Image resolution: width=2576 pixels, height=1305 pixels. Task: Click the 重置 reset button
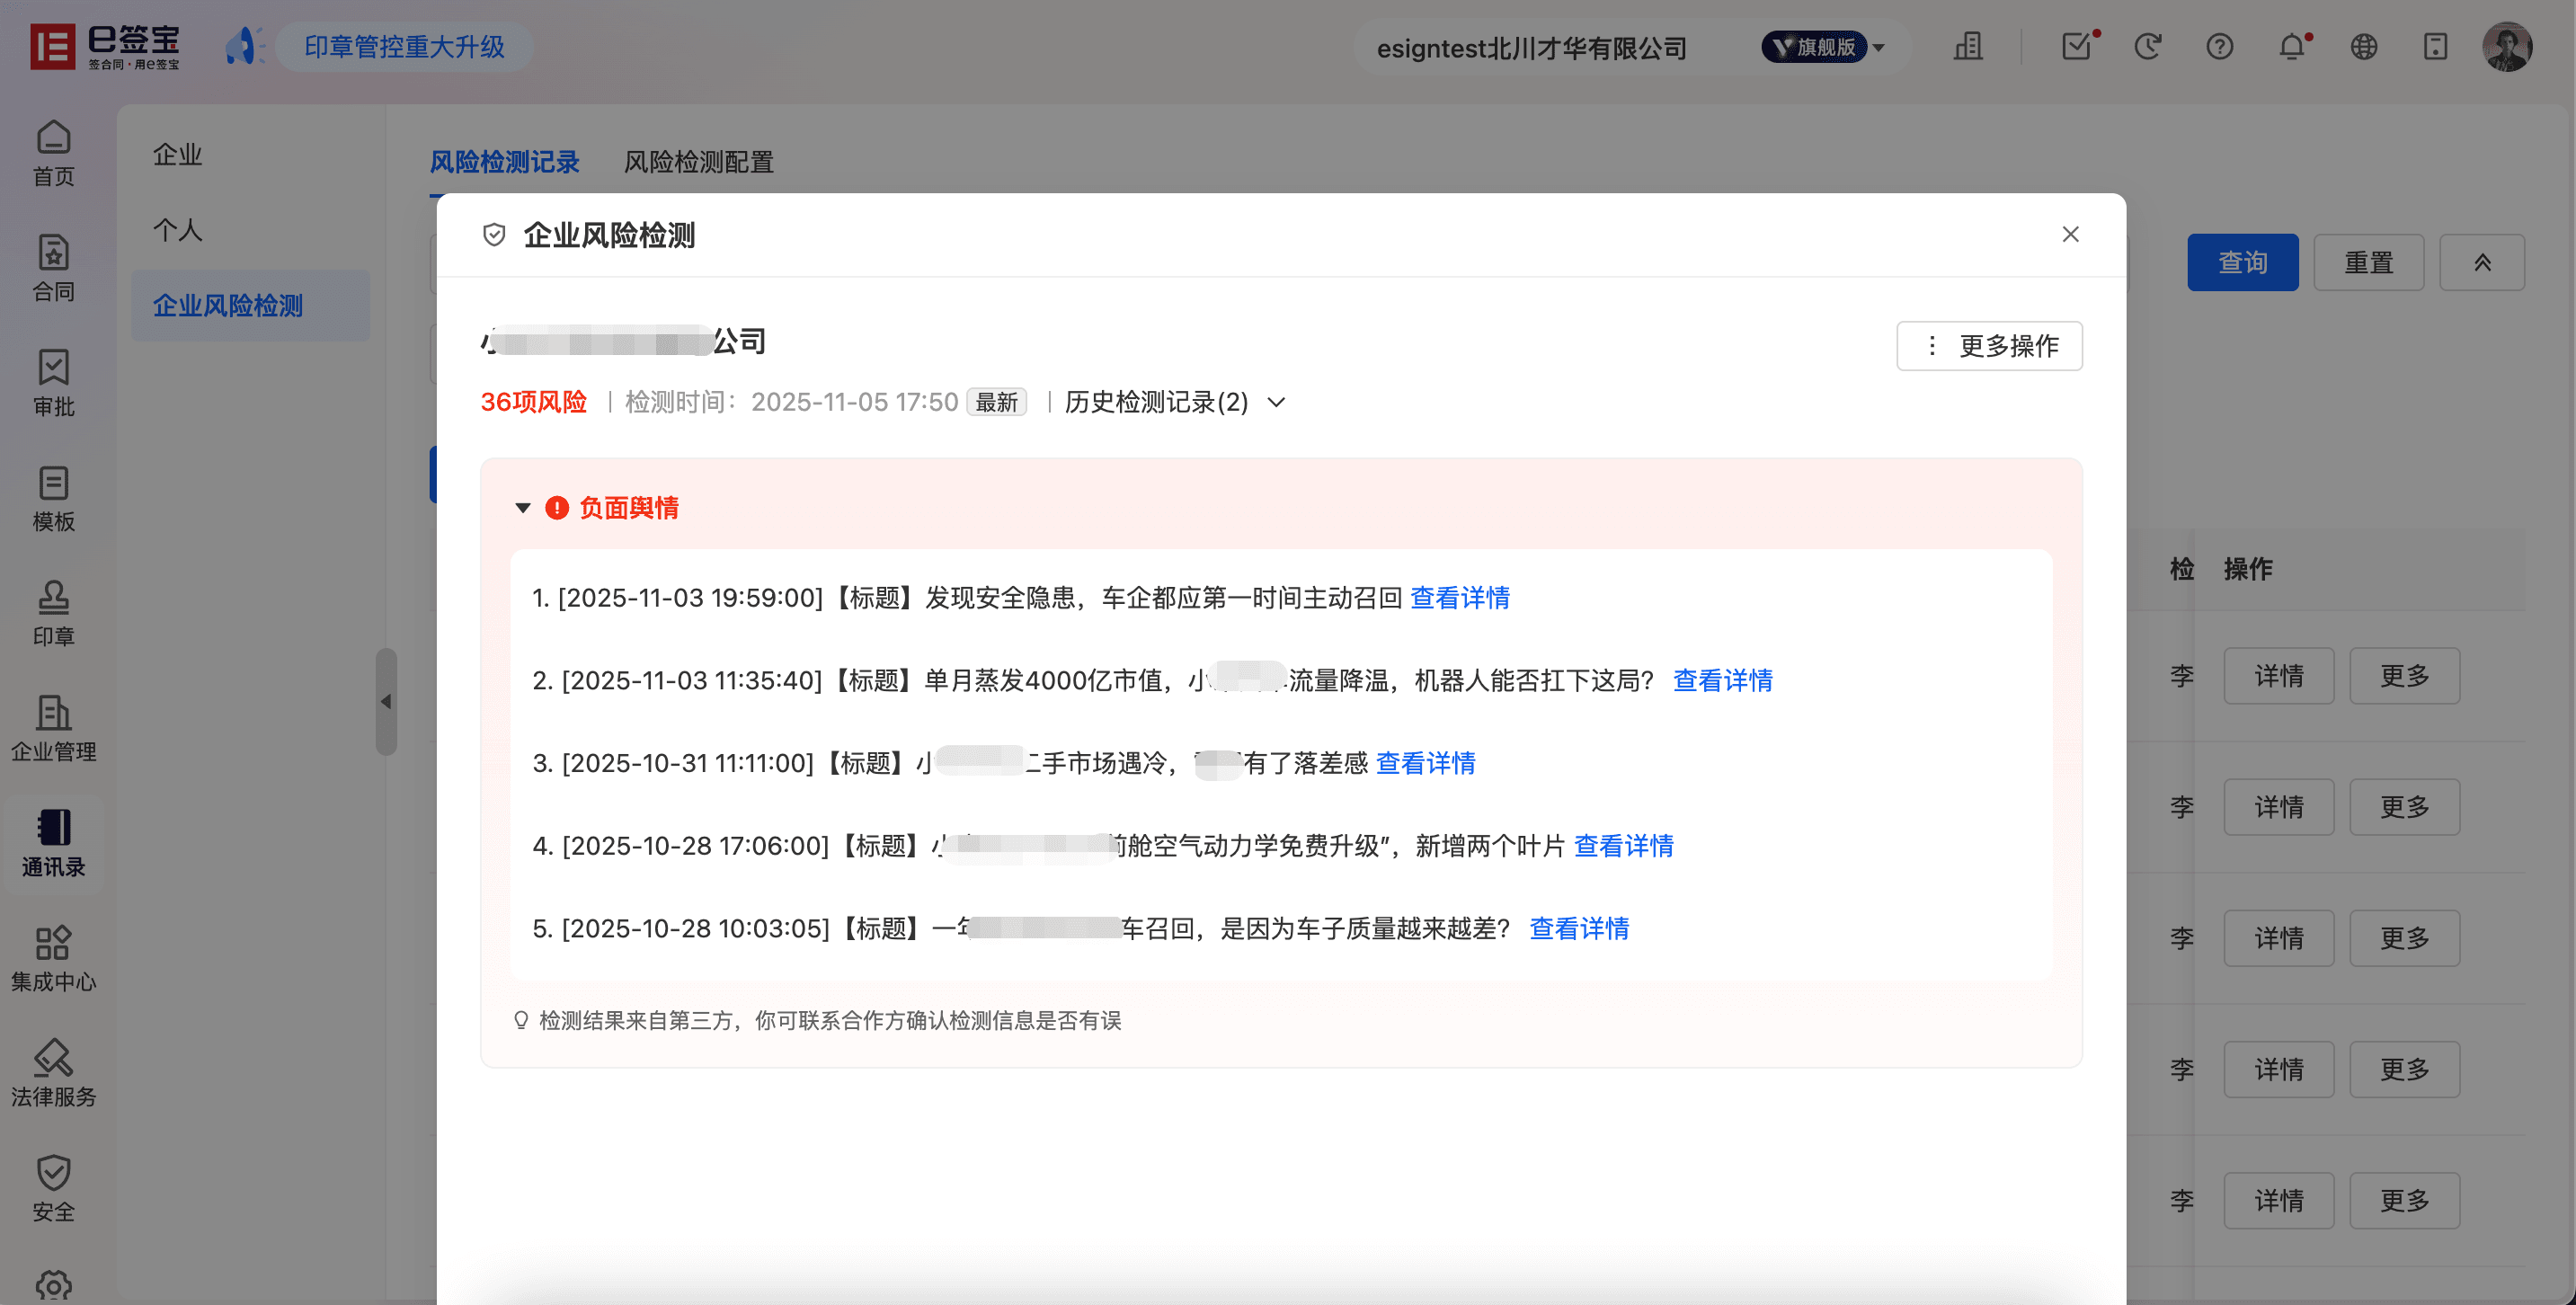click(x=2368, y=262)
